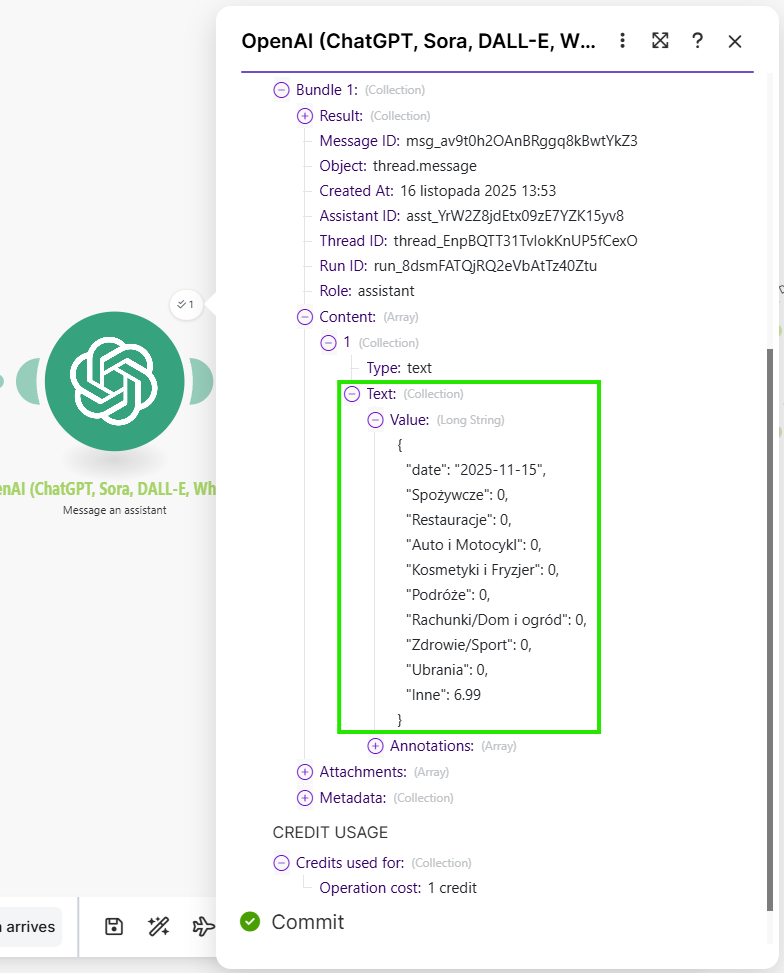Click the Message ID value msg_av9t0h2OAnBRggq8kBwtYkZ3
Image resolution: width=784 pixels, height=973 pixels.
point(521,141)
